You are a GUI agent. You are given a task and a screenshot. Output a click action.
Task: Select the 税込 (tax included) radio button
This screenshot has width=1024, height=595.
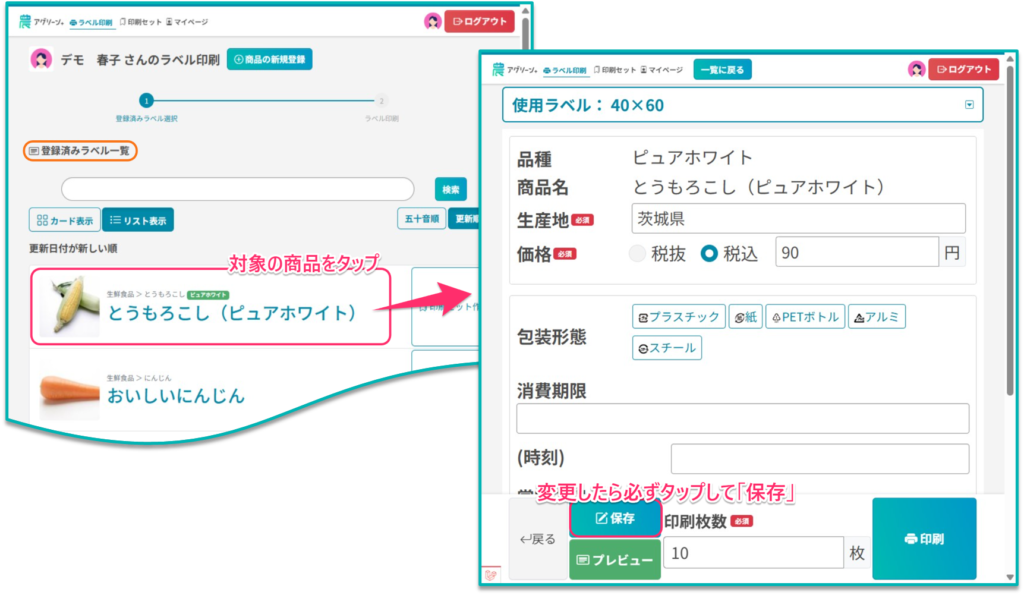point(709,254)
